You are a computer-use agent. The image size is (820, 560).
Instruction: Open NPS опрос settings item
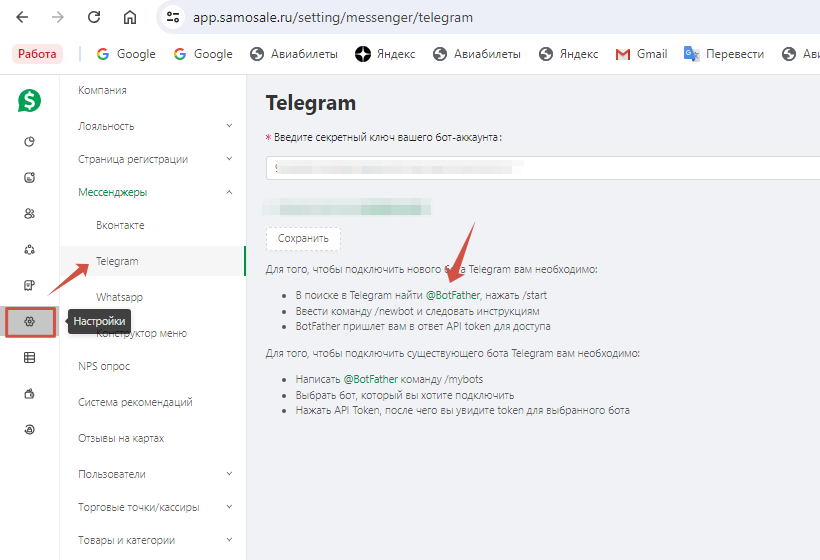[x=104, y=366]
